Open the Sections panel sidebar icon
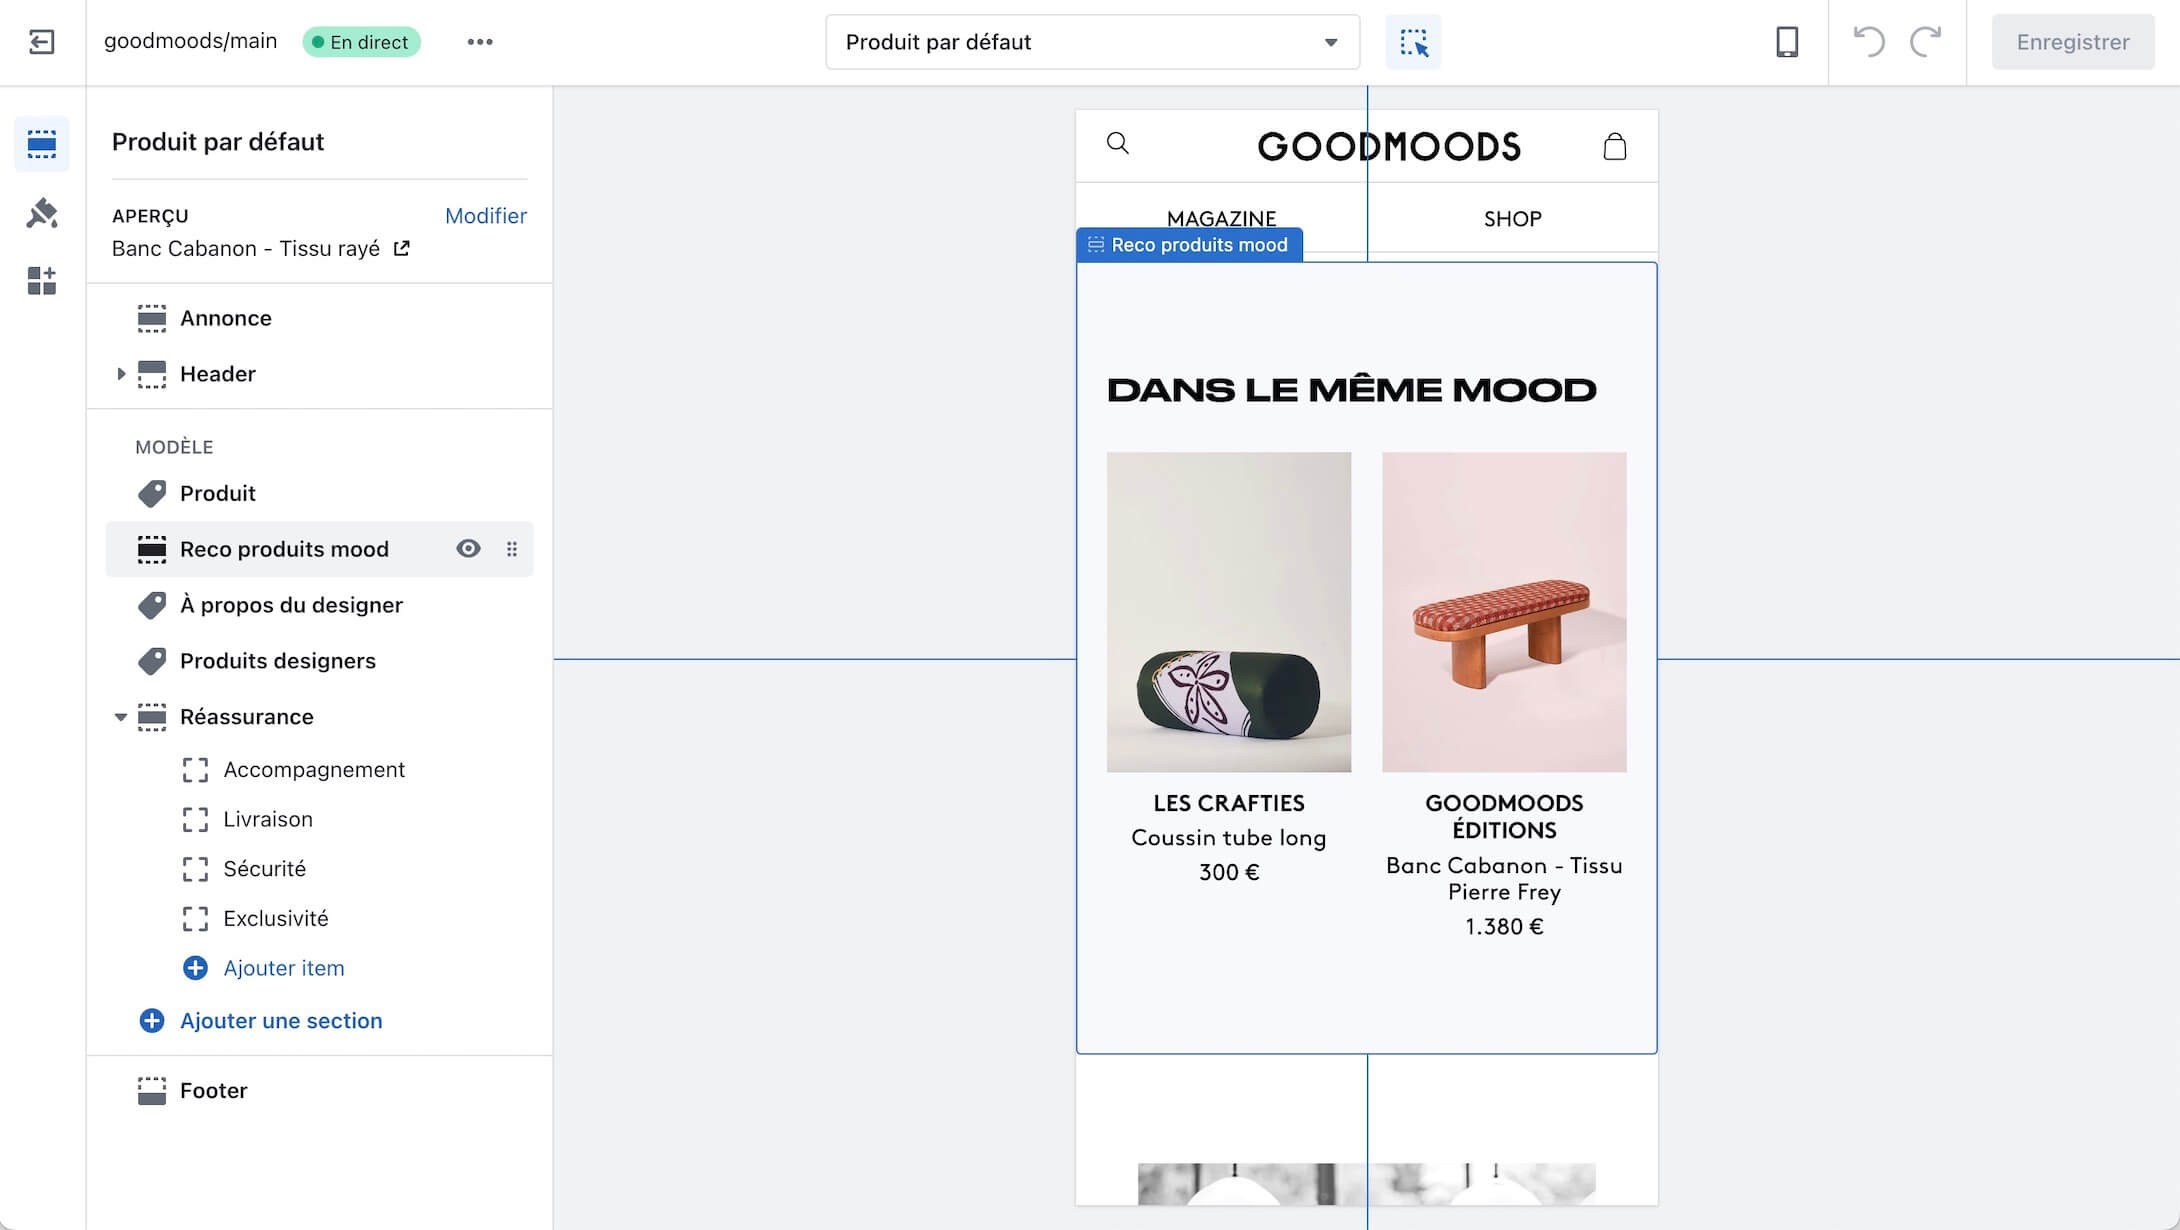The width and height of the screenshot is (2180, 1230). pos(42,144)
